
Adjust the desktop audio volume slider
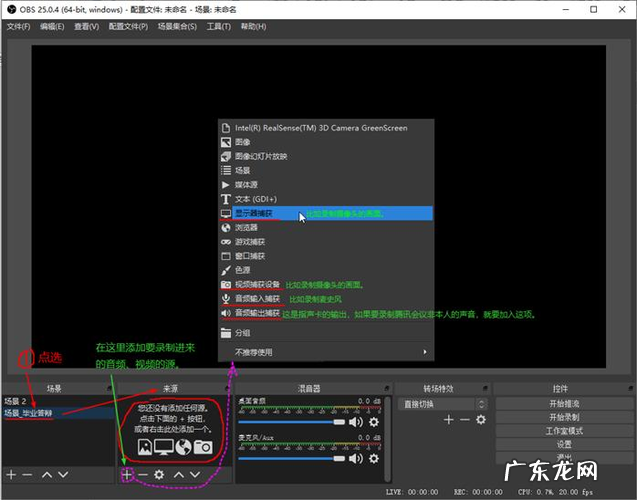tap(290, 422)
